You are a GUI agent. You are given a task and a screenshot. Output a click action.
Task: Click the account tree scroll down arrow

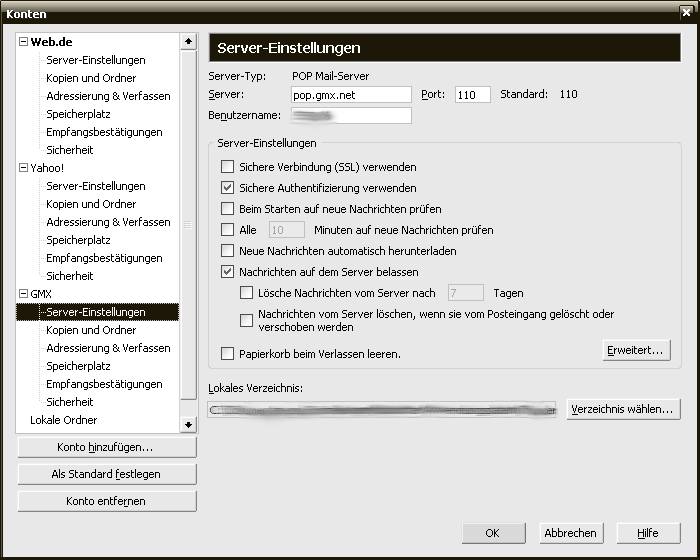coord(188,425)
